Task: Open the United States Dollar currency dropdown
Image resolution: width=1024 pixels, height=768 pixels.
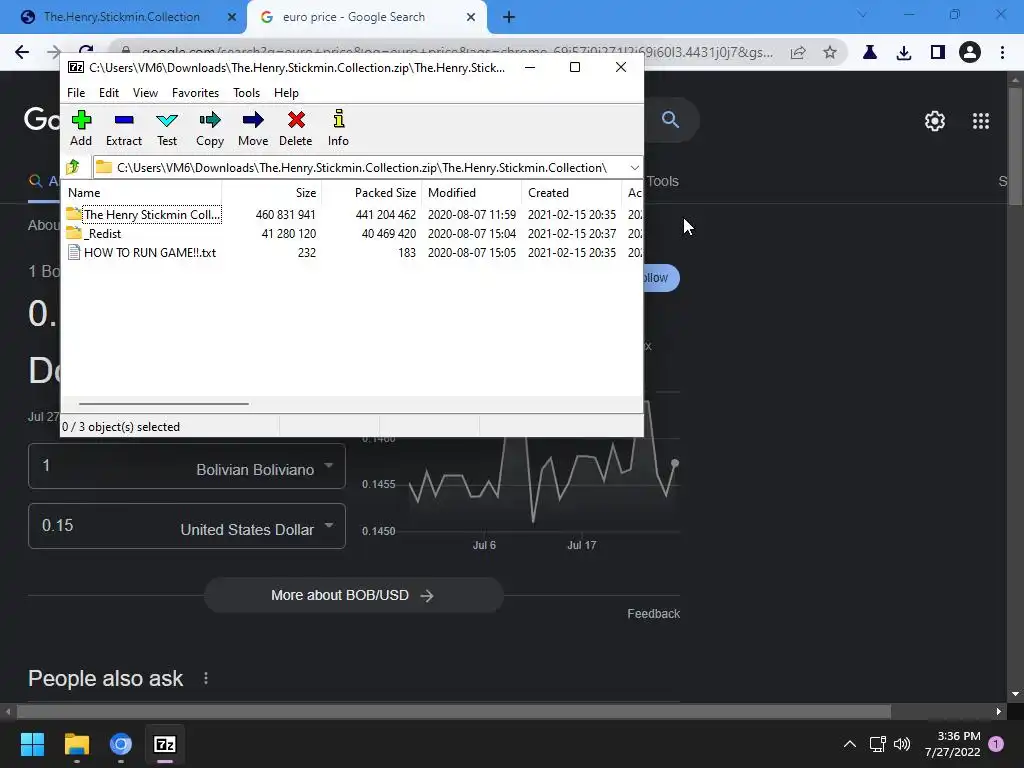Action: (x=328, y=525)
